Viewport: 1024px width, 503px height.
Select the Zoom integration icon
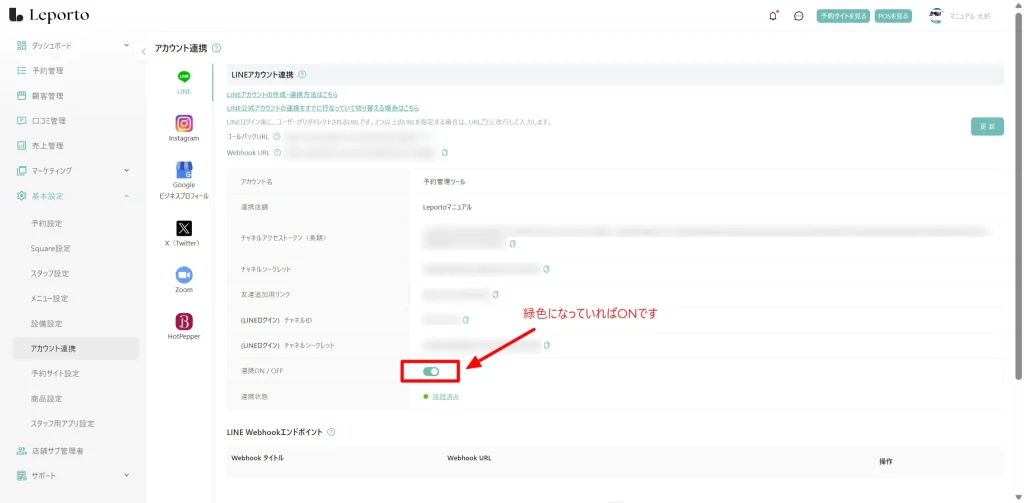(x=184, y=275)
